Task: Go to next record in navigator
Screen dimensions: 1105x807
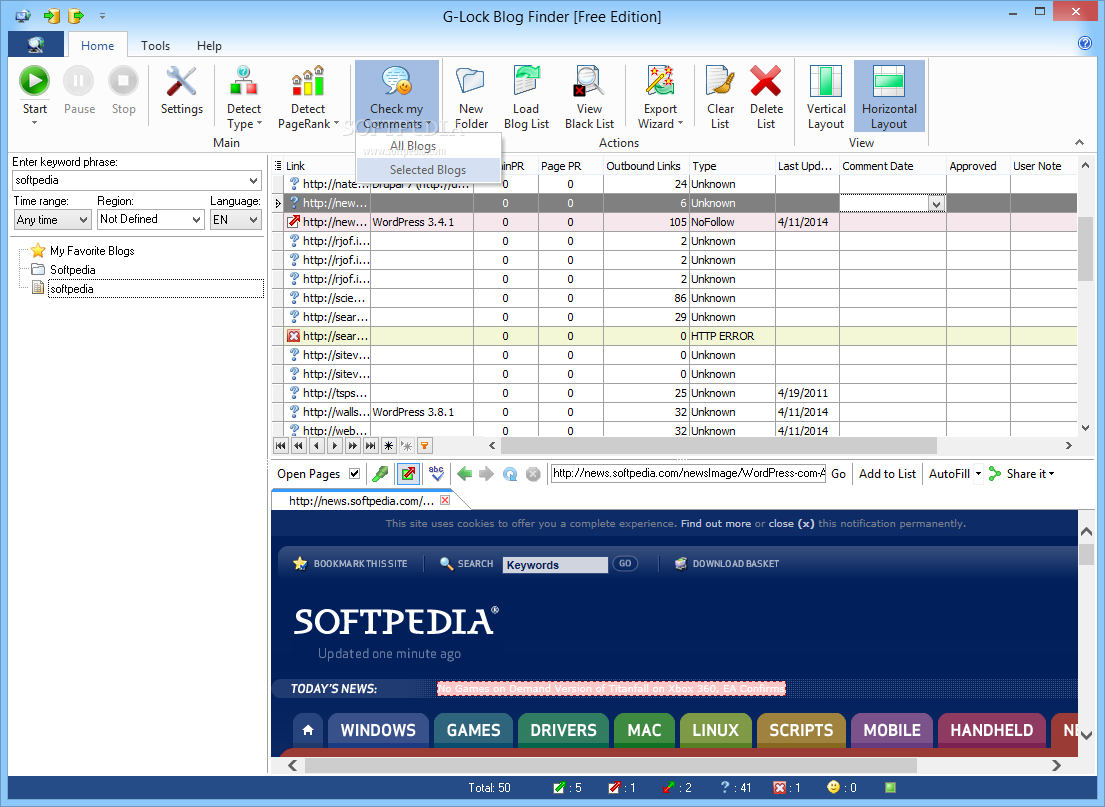Action: point(335,445)
